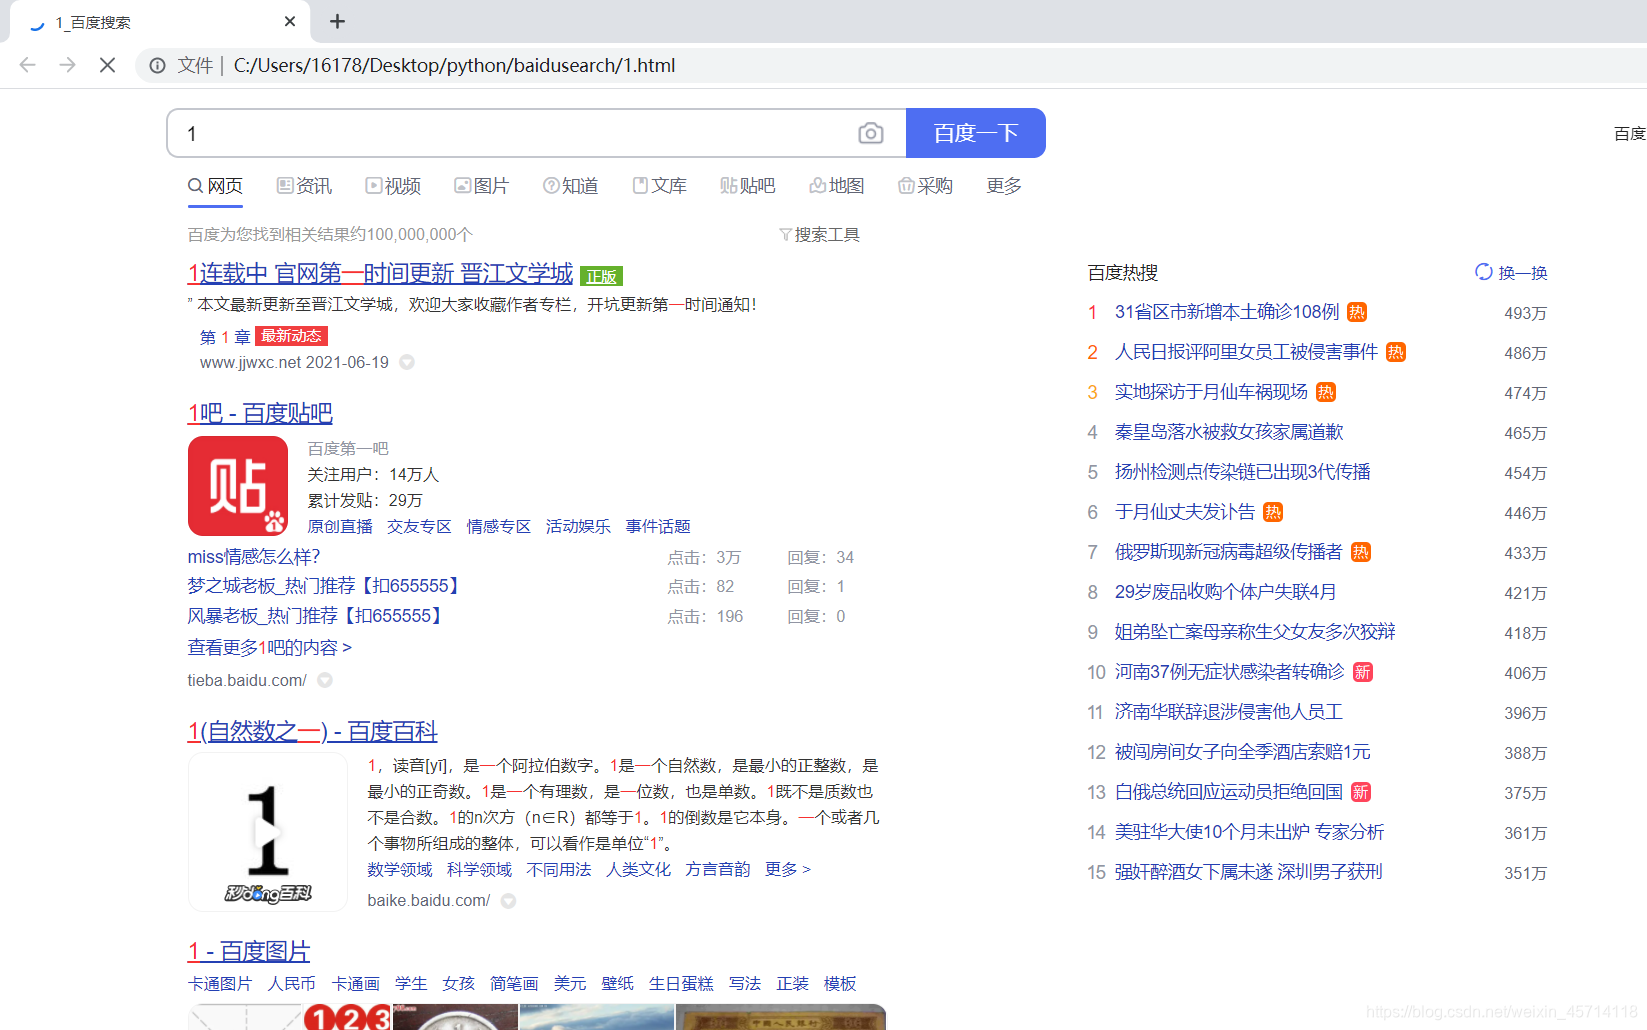Open 梦之城老板_热门推荐 post link
Viewport: 1647px width, 1030px height.
point(325,586)
